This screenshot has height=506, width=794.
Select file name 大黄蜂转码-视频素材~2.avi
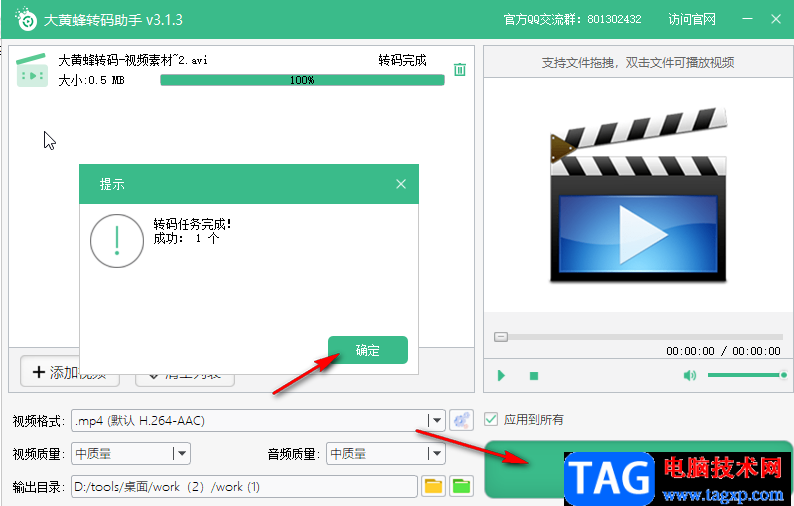[x=133, y=60]
